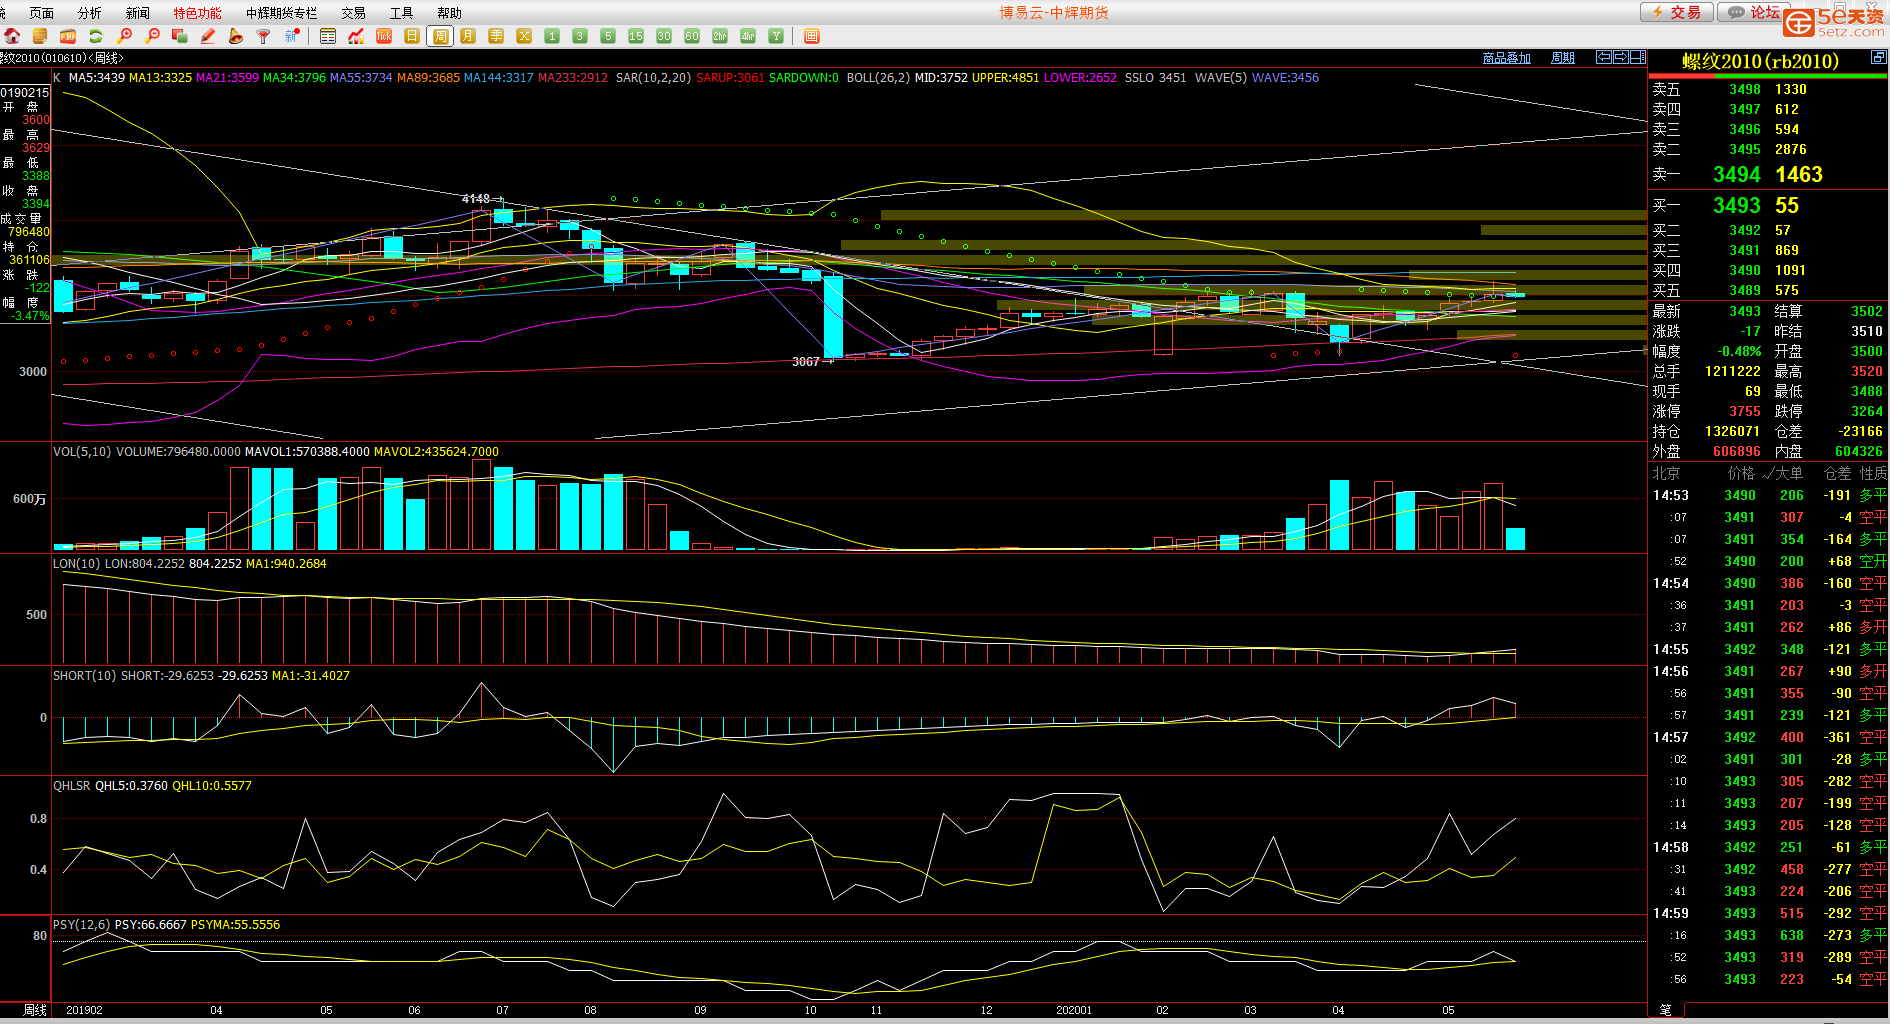This screenshot has width=1890, height=1024.
Task: Open the 帮助 menu
Action: click(x=450, y=13)
